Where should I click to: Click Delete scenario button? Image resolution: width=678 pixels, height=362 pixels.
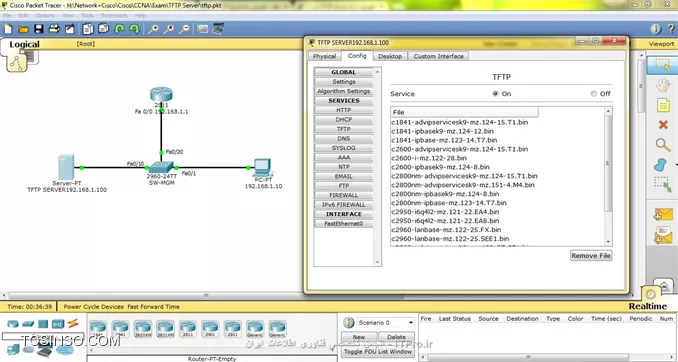pyautogui.click(x=396, y=337)
